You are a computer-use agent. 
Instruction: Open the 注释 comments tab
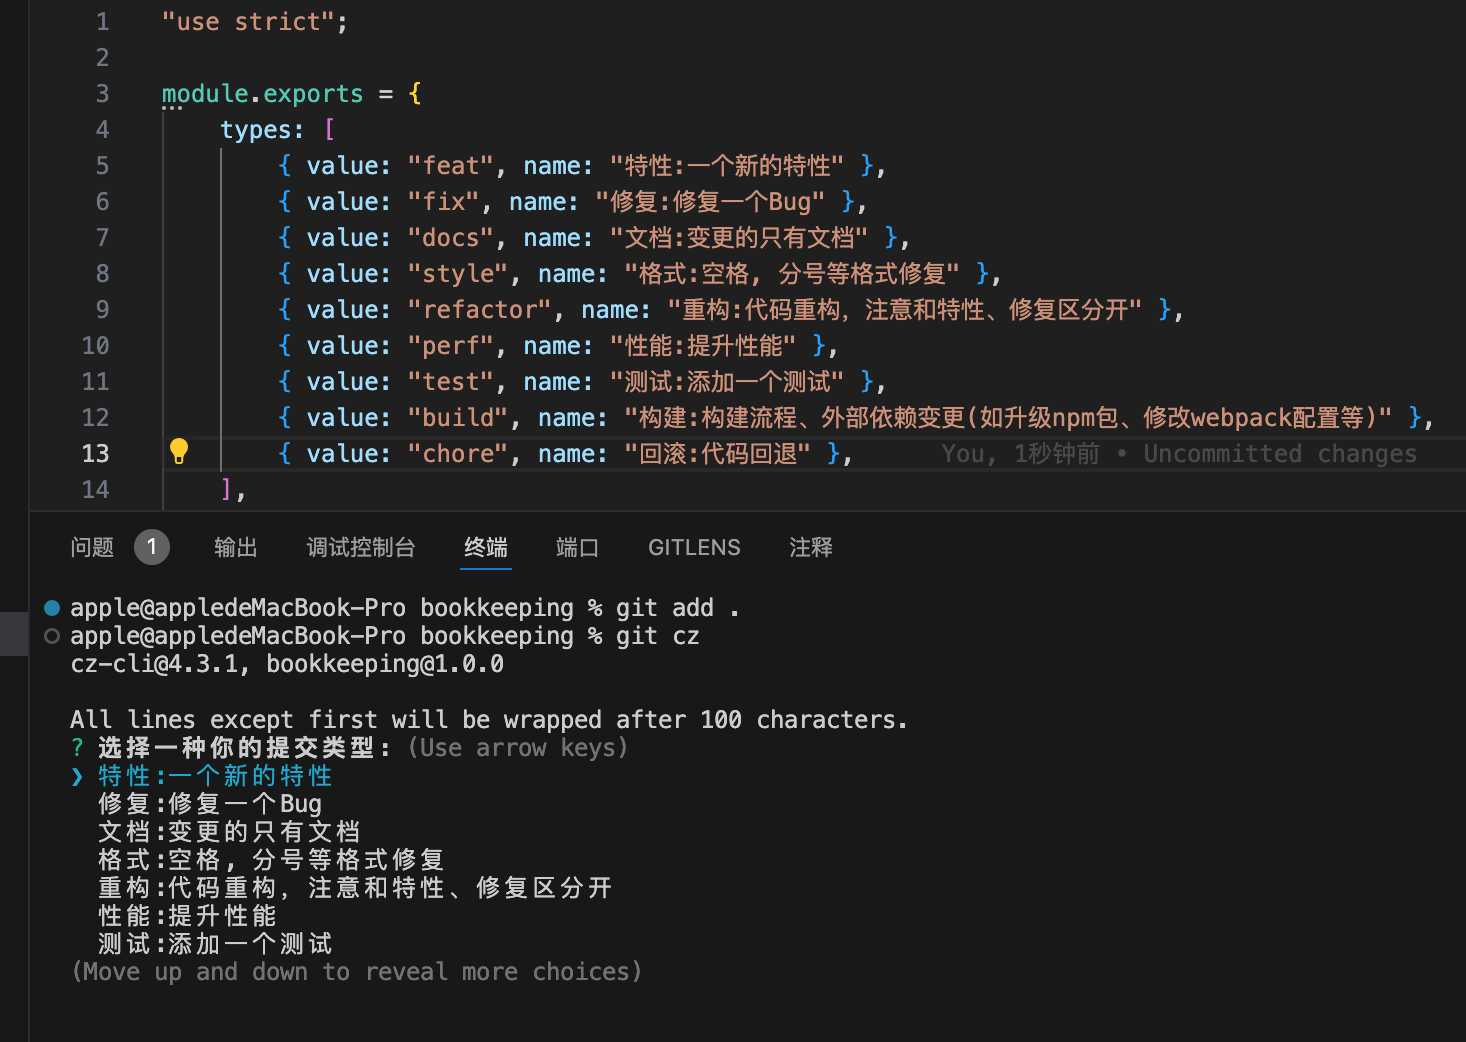811,547
